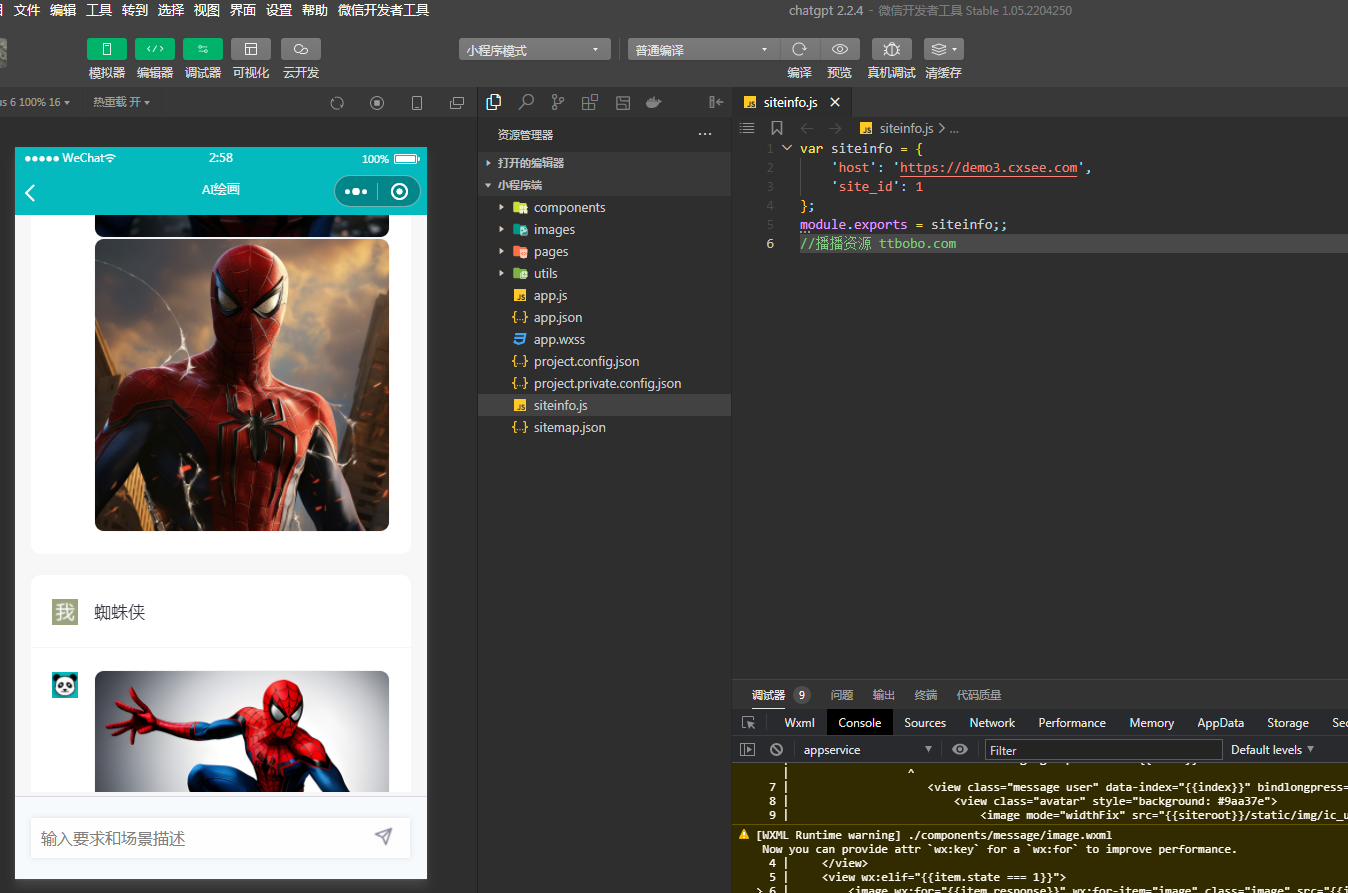
Task: Open the 设置 menu
Action: [279, 10]
